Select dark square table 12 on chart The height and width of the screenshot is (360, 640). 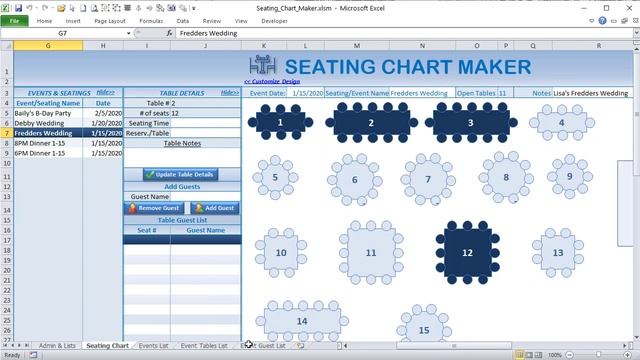[467, 253]
